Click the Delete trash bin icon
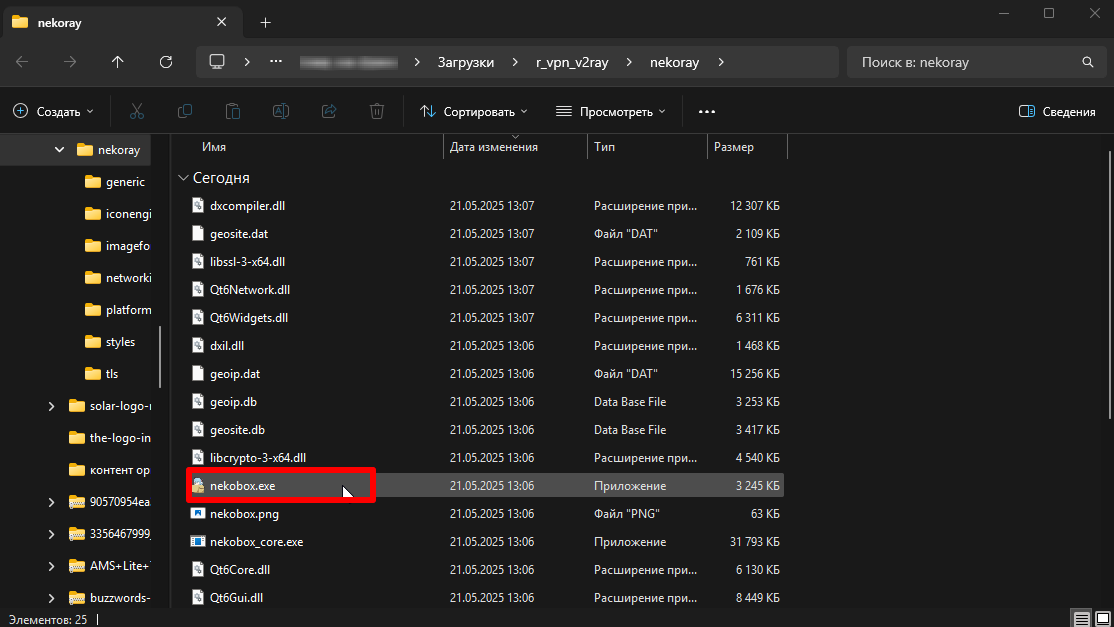1114x627 pixels. pos(377,112)
